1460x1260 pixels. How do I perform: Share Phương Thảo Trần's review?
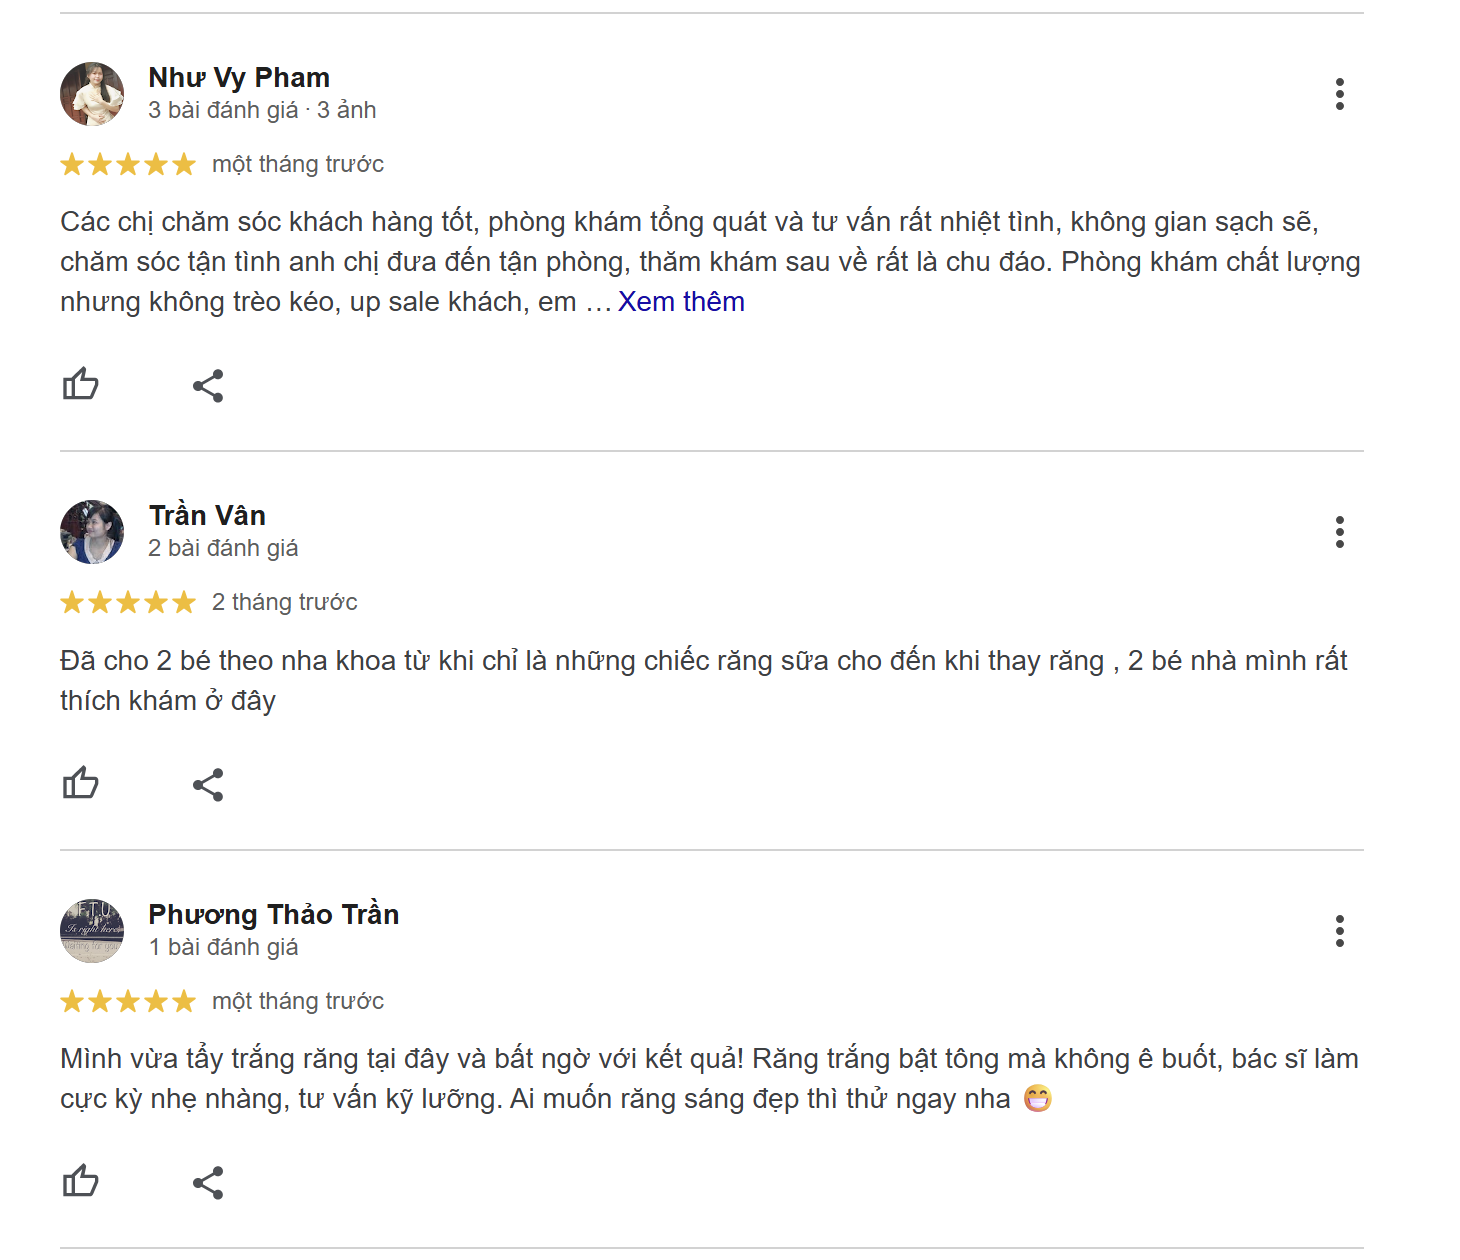[x=209, y=1181]
